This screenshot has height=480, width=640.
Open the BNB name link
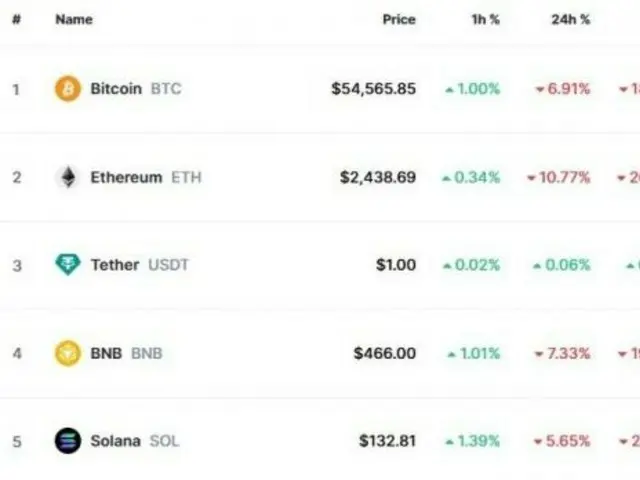pos(127,353)
